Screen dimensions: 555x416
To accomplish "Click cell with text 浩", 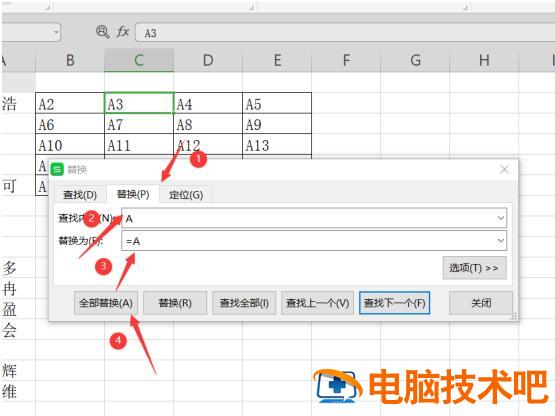I will [19, 103].
